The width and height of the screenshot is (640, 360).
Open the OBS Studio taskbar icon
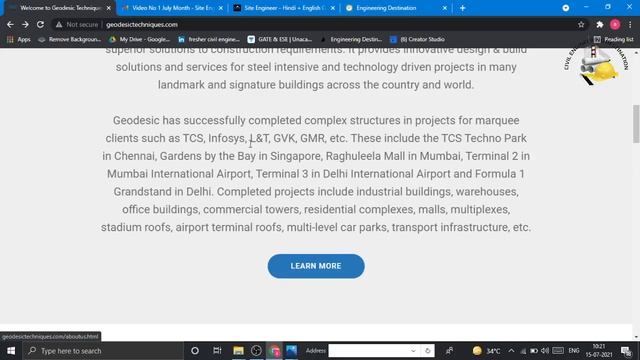tap(256, 351)
